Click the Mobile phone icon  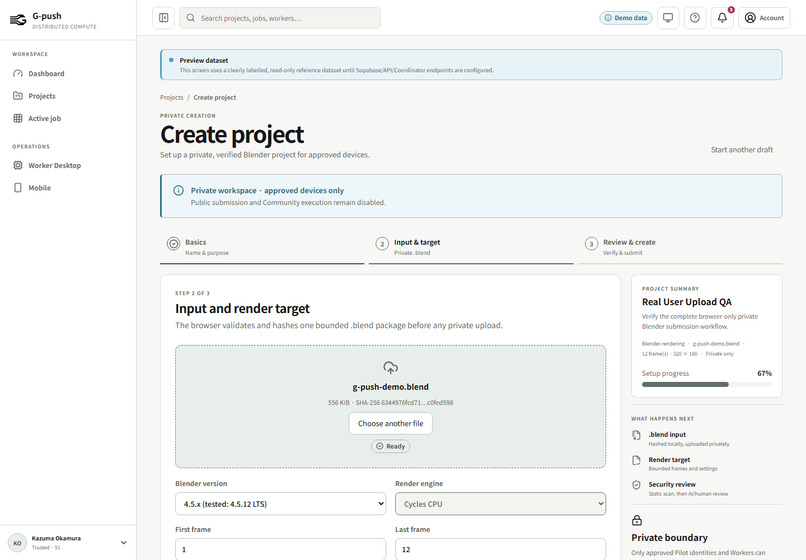(x=18, y=188)
